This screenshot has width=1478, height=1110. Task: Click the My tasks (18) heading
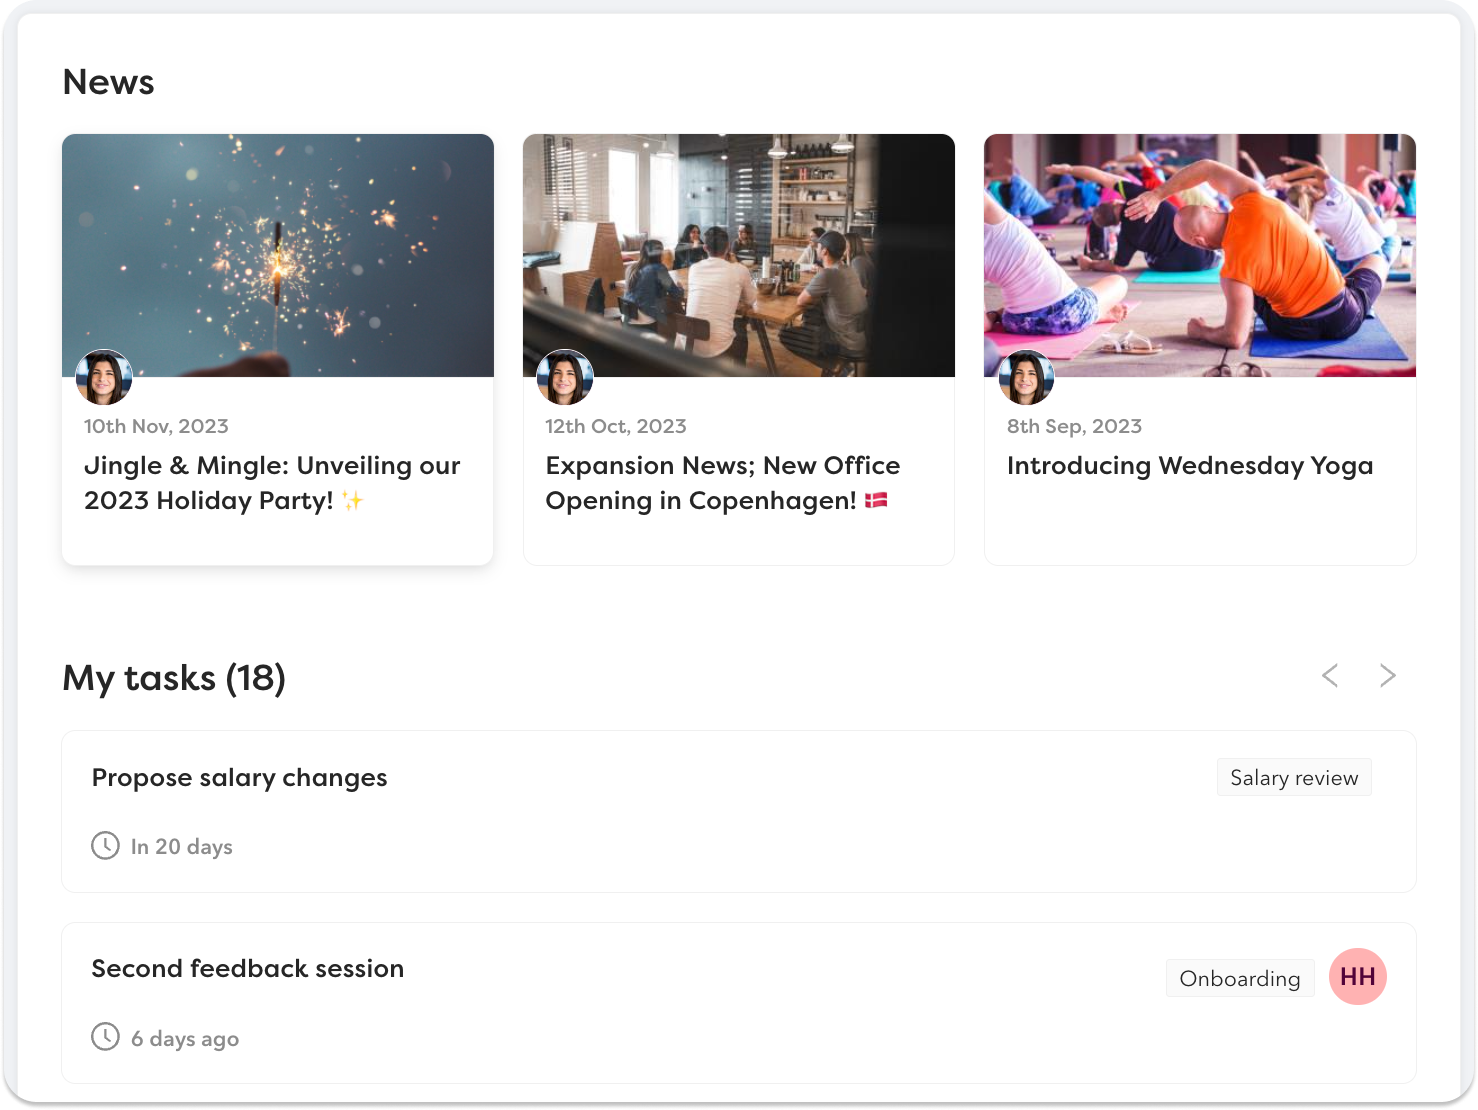click(174, 678)
